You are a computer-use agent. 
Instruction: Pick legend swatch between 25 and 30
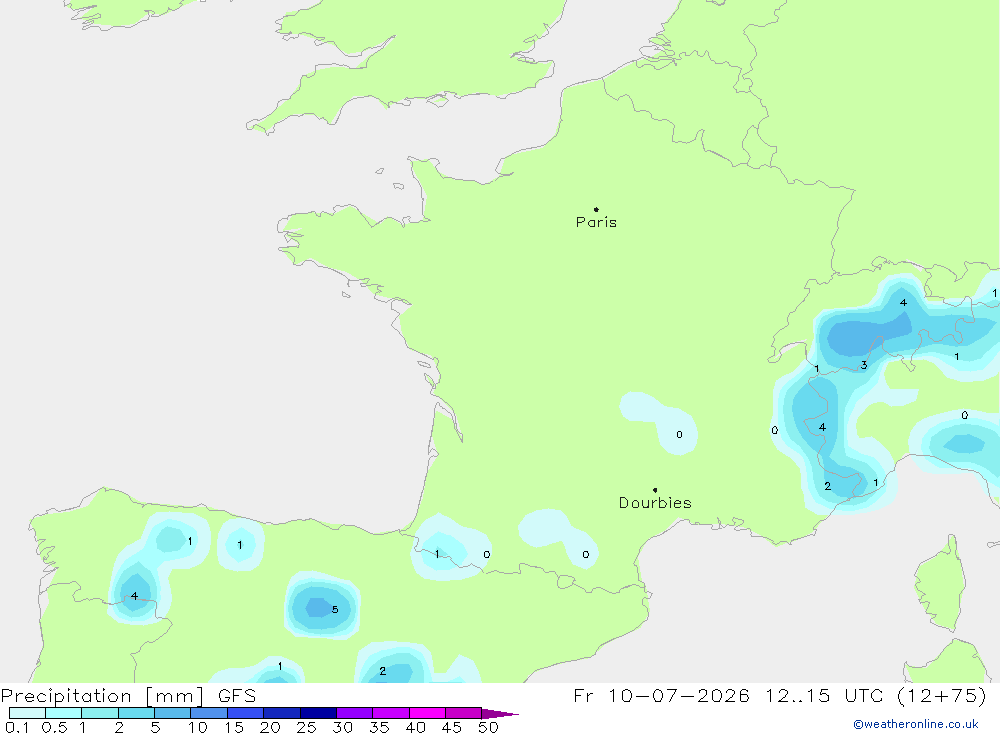[318, 713]
